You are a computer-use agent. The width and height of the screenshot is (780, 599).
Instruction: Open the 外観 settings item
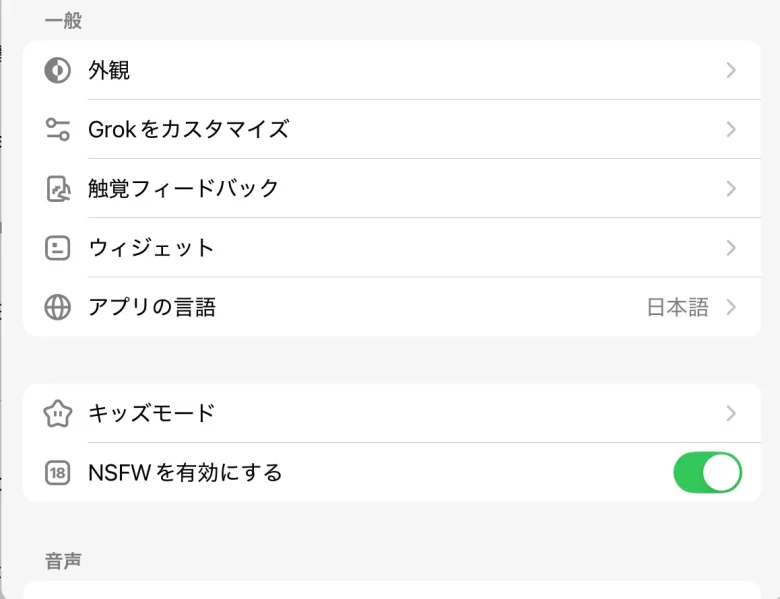[x=109, y=70]
